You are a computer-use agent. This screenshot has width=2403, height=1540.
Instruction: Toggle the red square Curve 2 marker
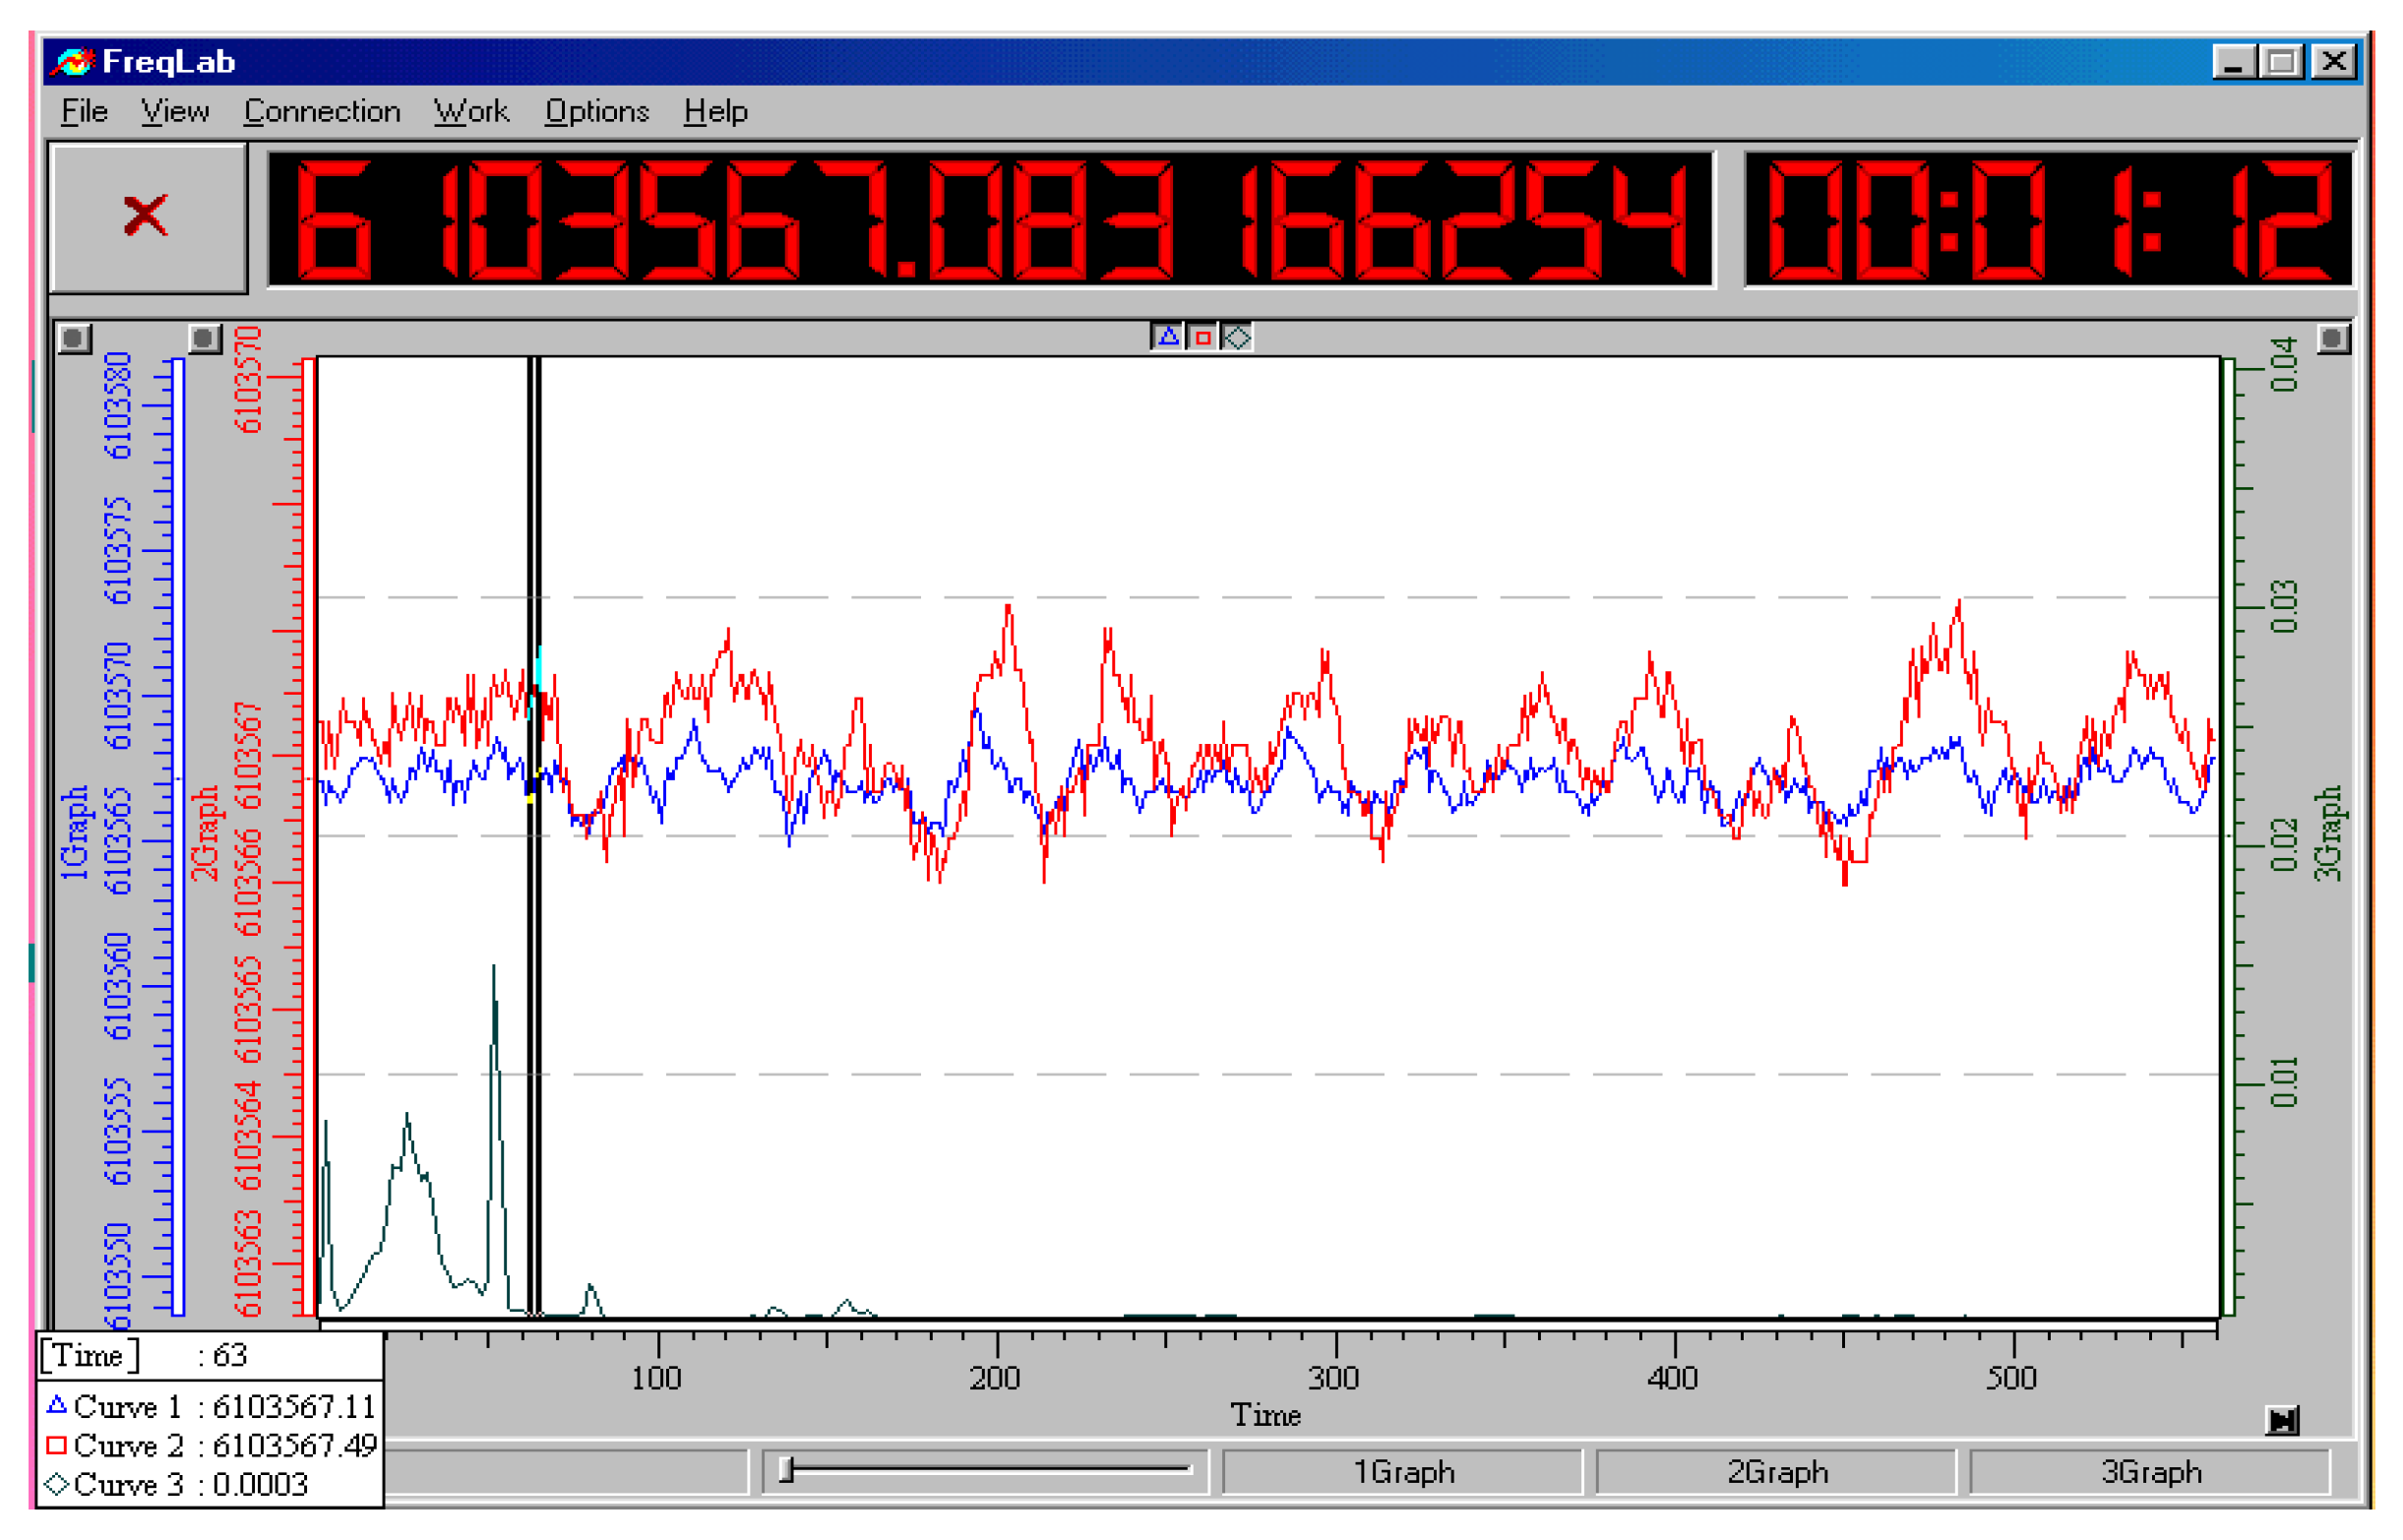click(x=1203, y=338)
